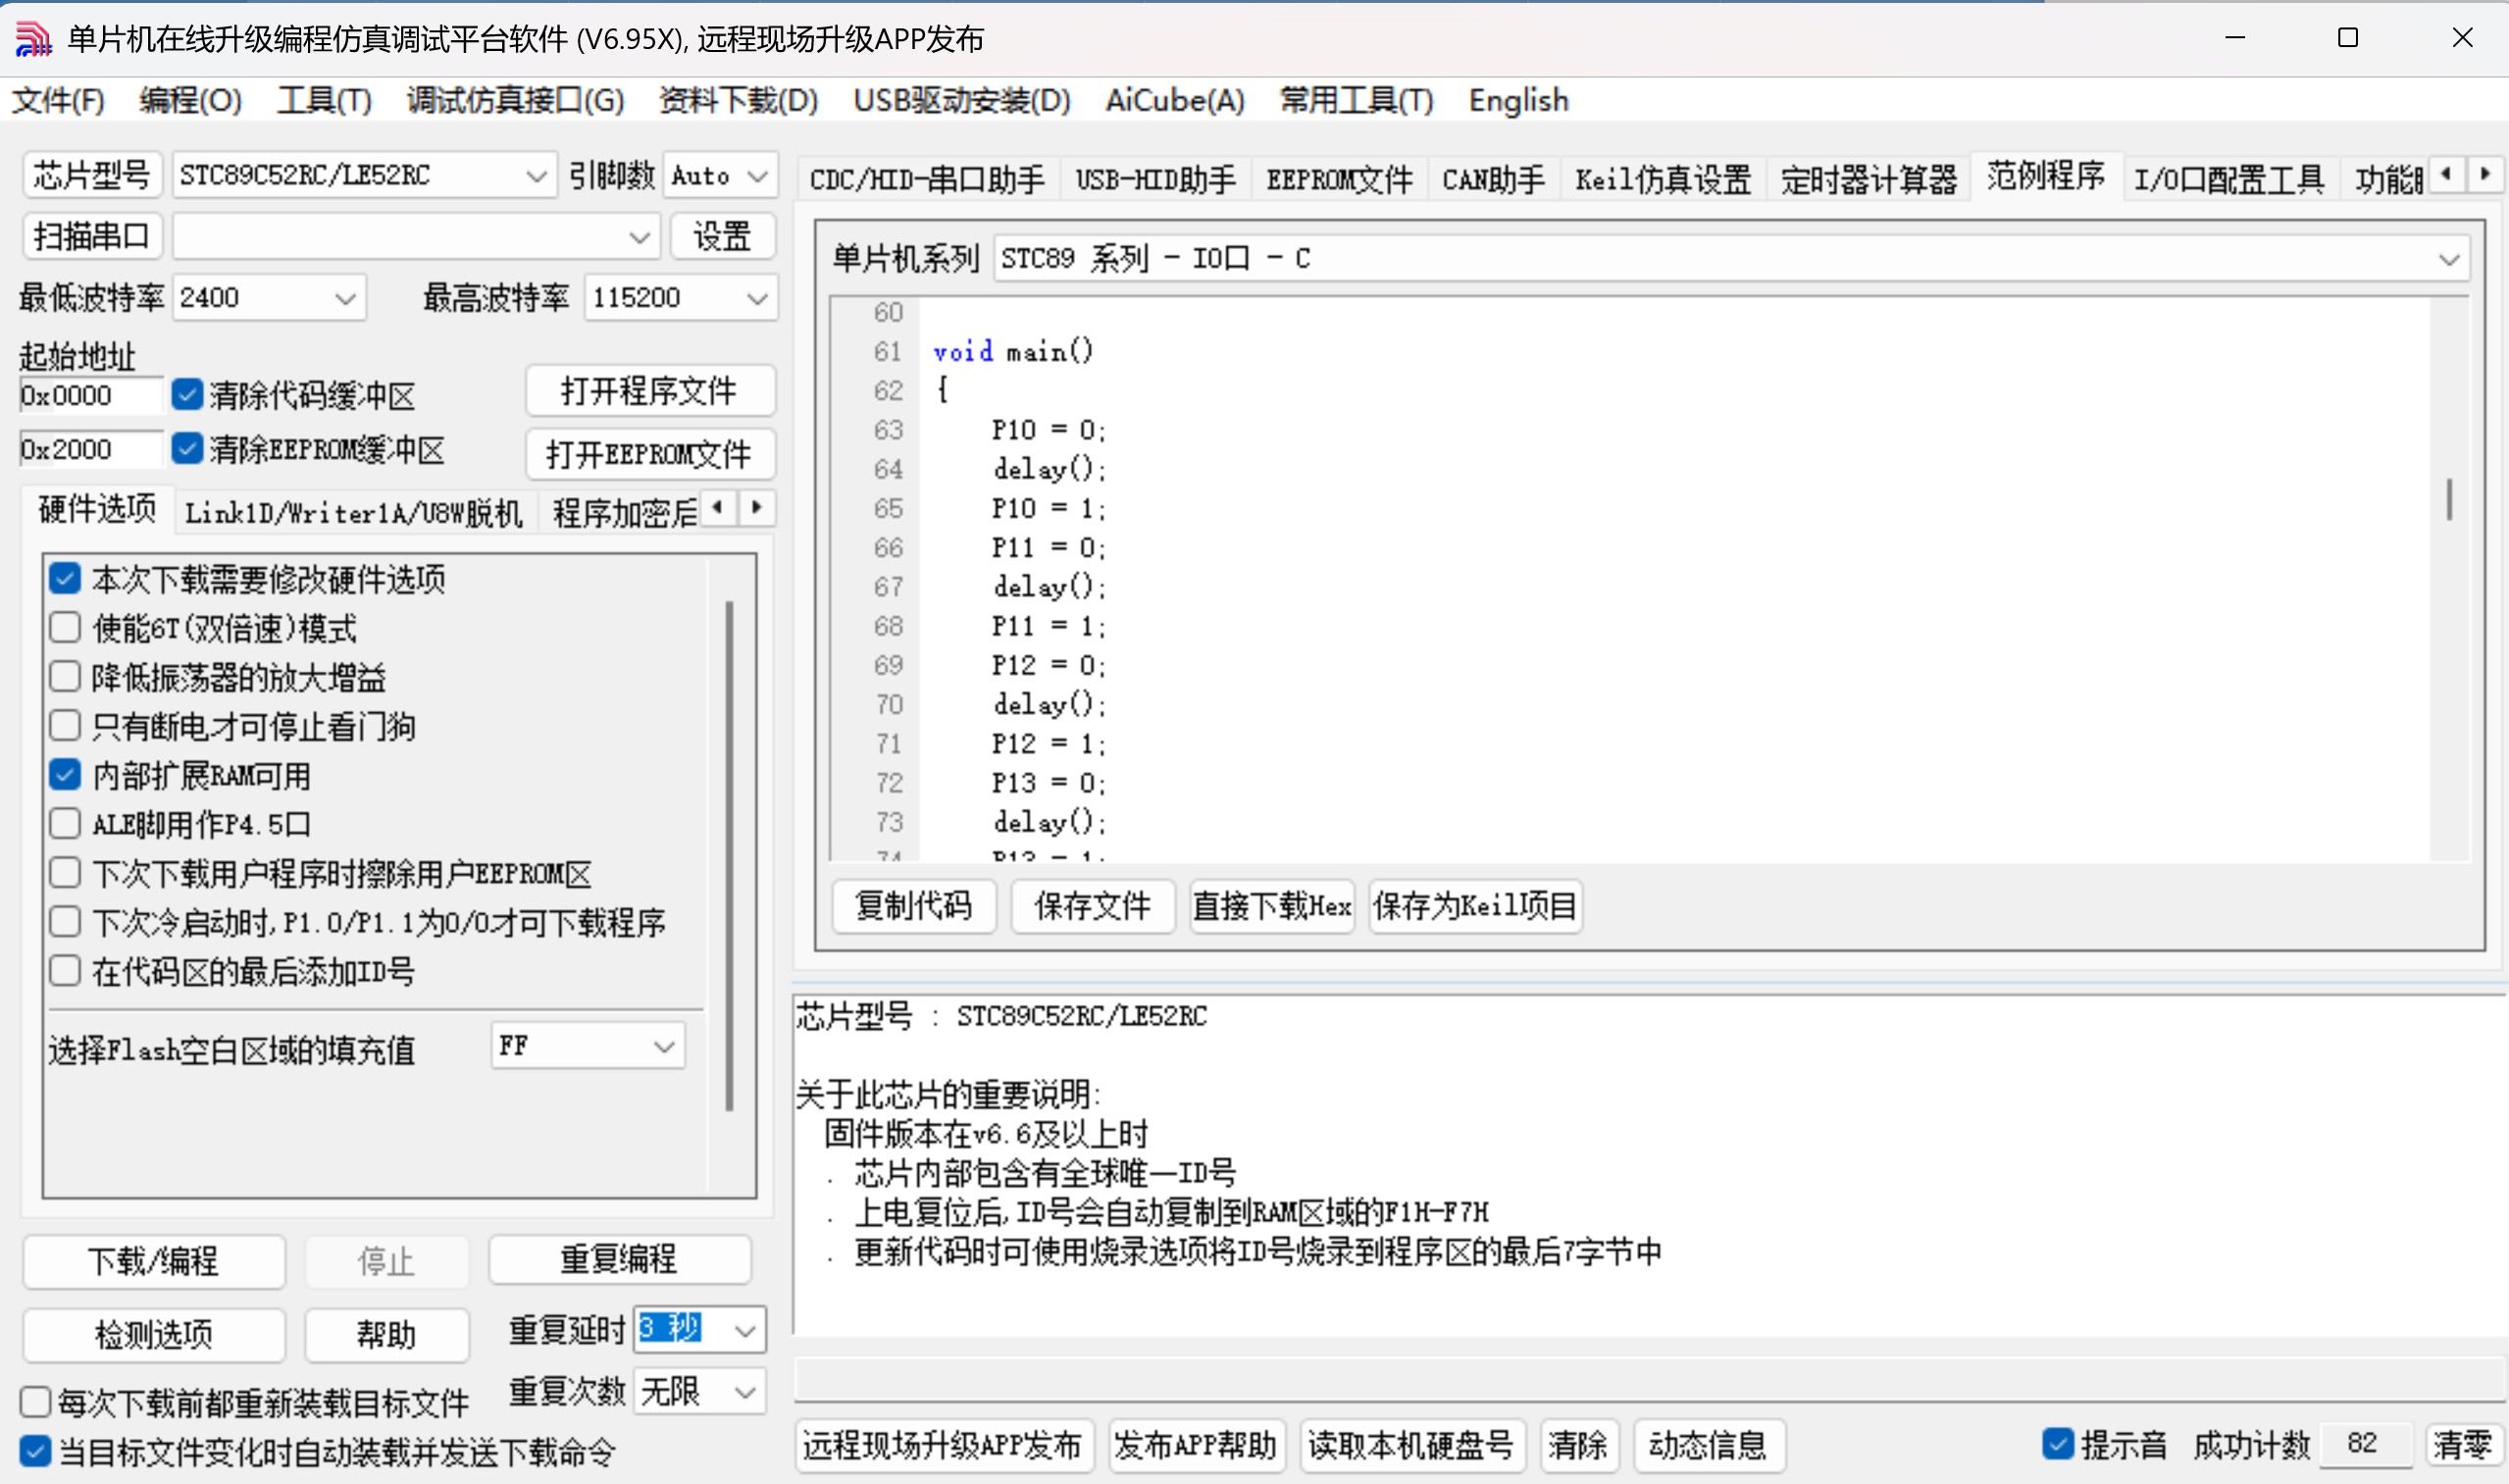Image resolution: width=2509 pixels, height=1484 pixels.
Task: Enable ALE脚用作P4.5口 option
Action: pyautogui.click(x=65, y=823)
